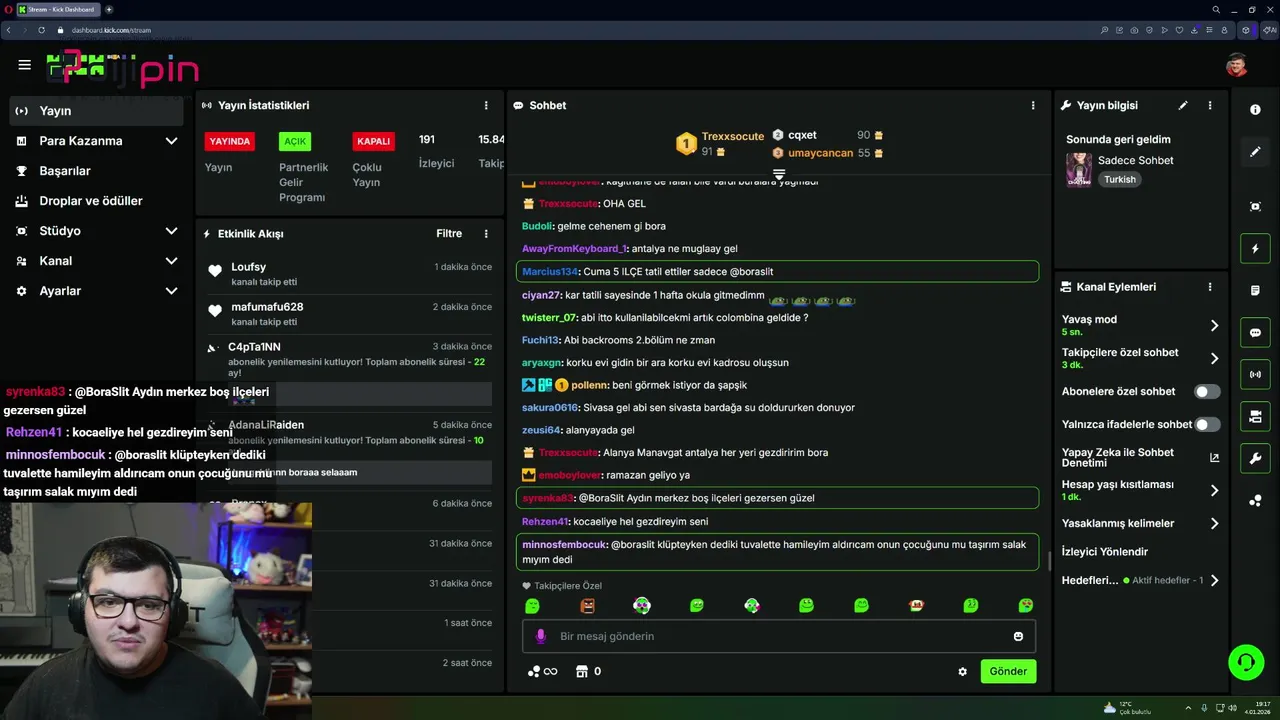1280x720 pixels.
Task: Click the red YAYINDA status badge
Action: click(230, 141)
